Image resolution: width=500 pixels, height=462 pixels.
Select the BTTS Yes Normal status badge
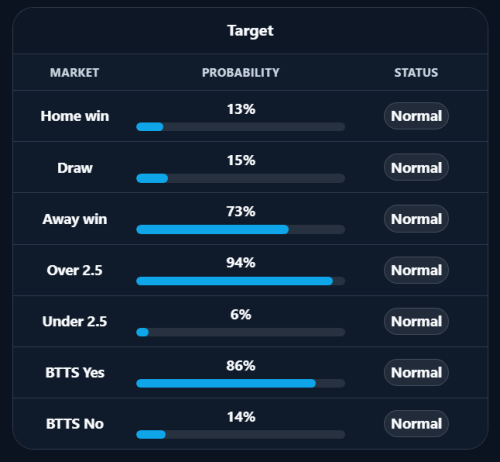click(x=416, y=373)
